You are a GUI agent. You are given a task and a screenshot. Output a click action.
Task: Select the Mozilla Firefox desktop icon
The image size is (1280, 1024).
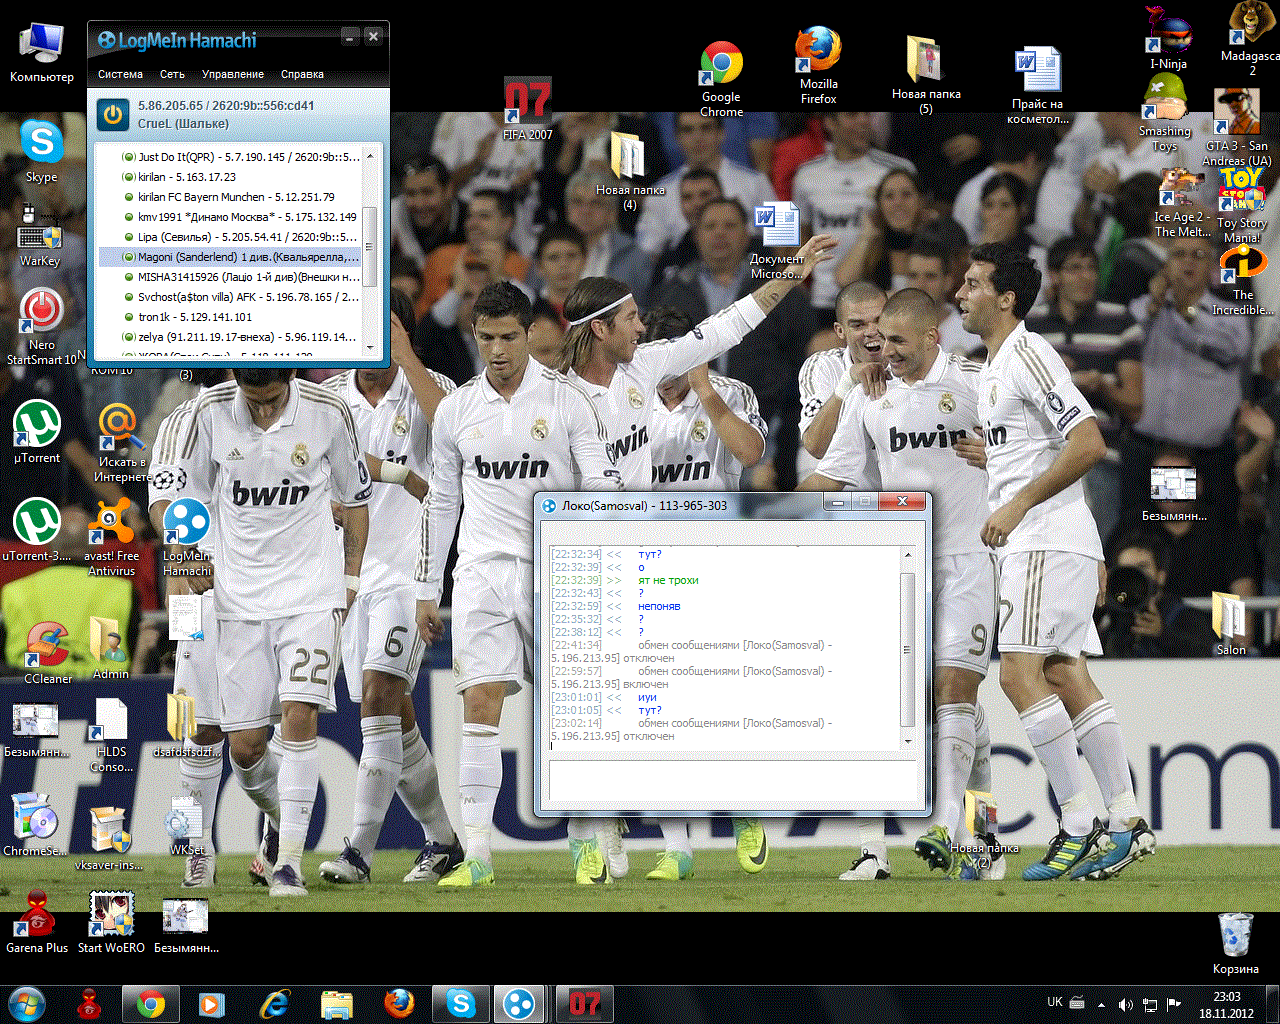point(818,66)
